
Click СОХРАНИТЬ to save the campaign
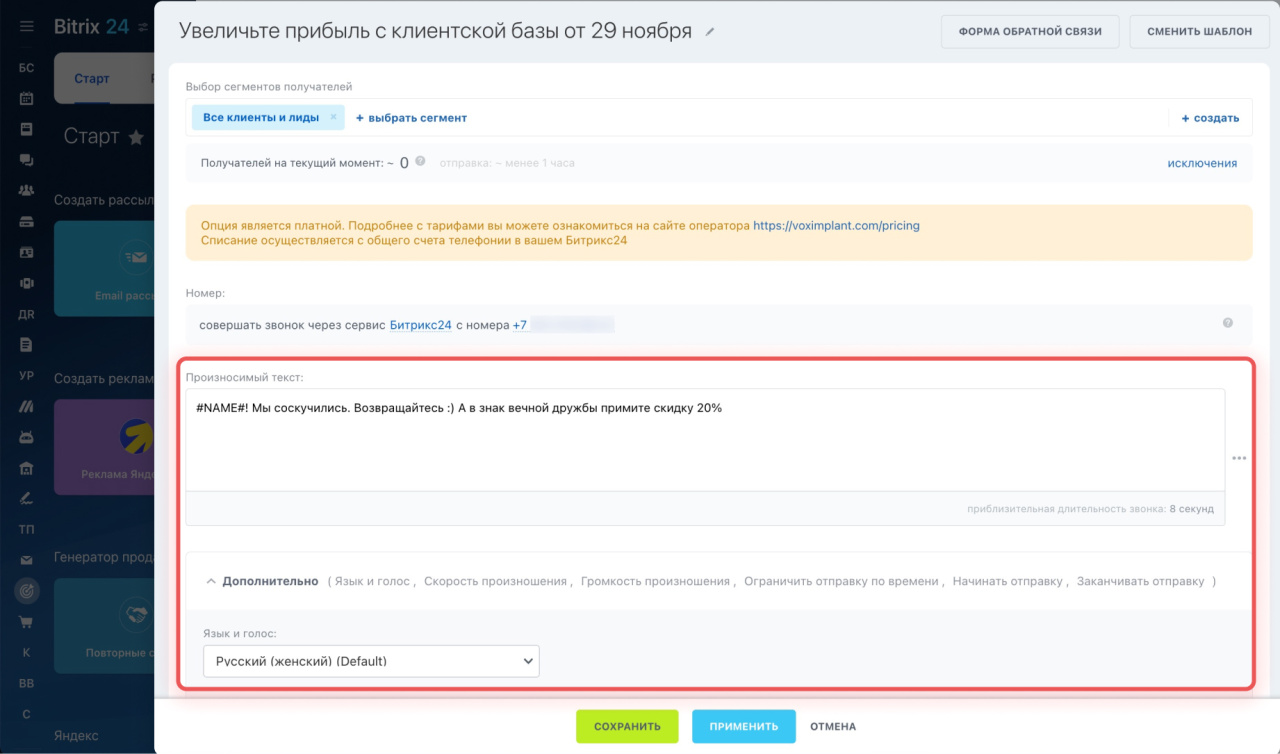pos(627,726)
